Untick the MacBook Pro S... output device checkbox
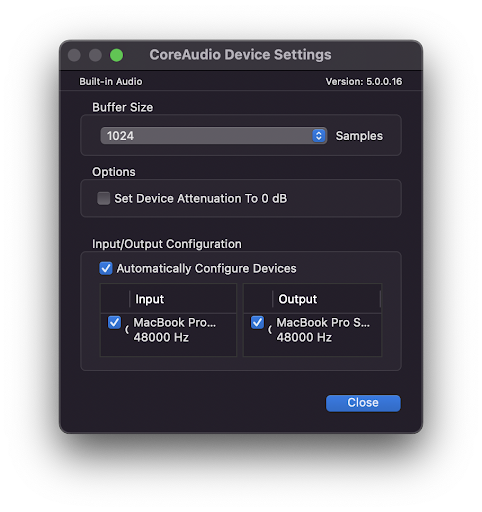The width and height of the screenshot is (482, 512). pyautogui.click(x=257, y=322)
